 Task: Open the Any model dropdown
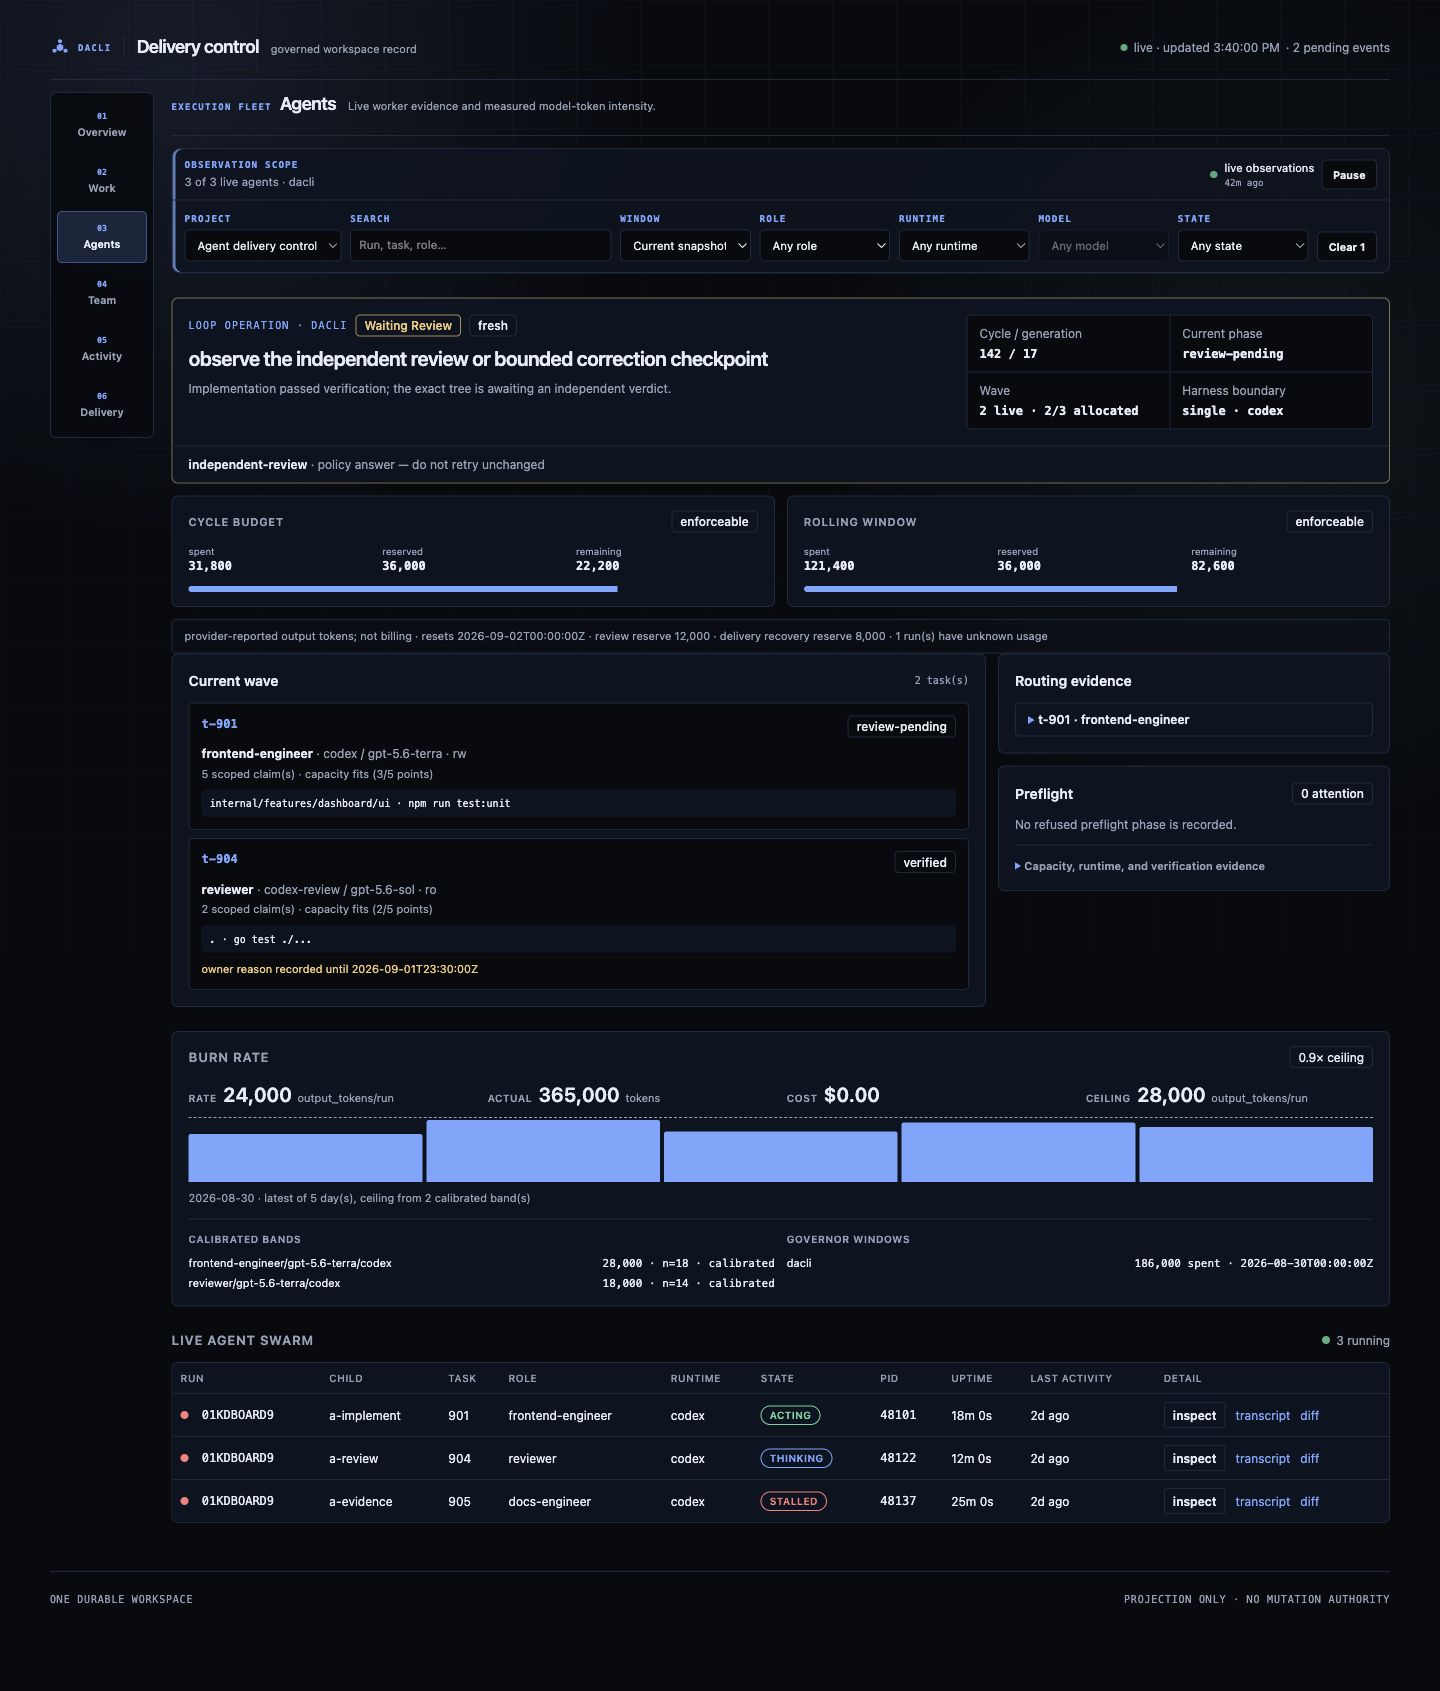1103,246
